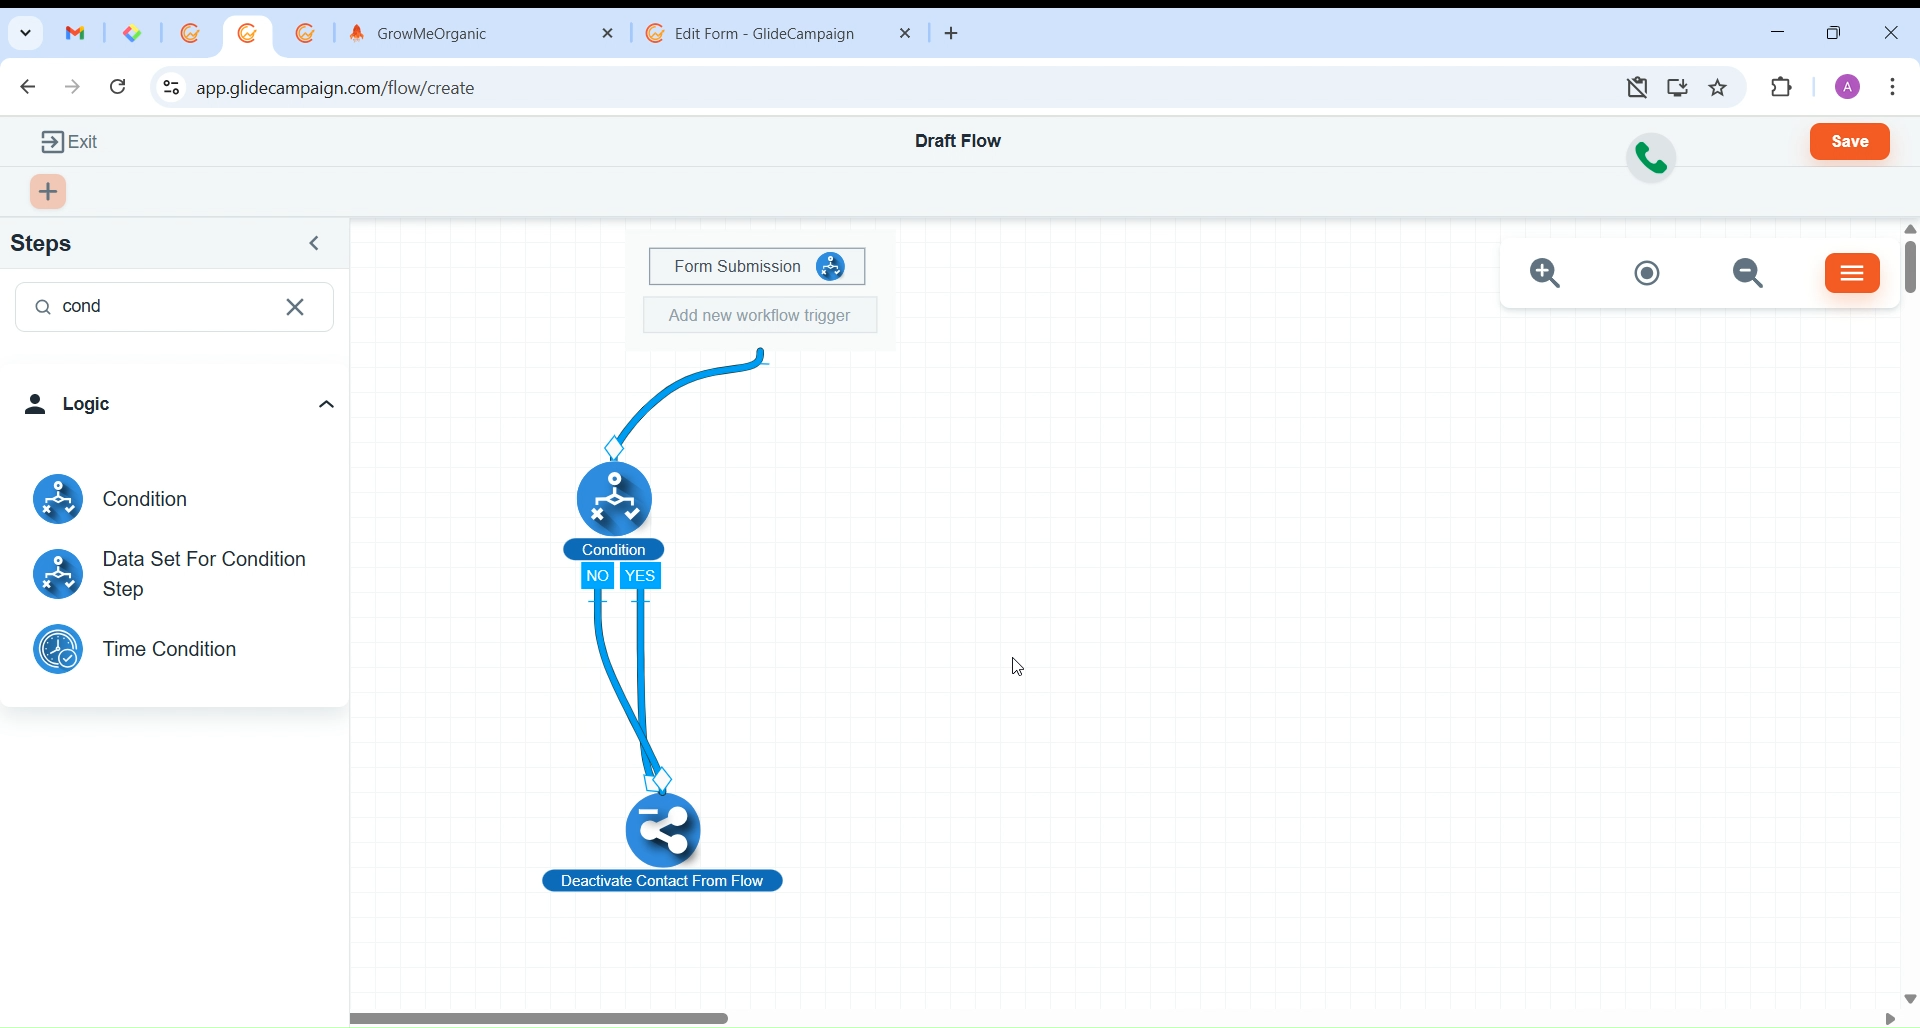Select the Deactivate Contact From Flow node
The width and height of the screenshot is (1920, 1028).
pyautogui.click(x=664, y=832)
